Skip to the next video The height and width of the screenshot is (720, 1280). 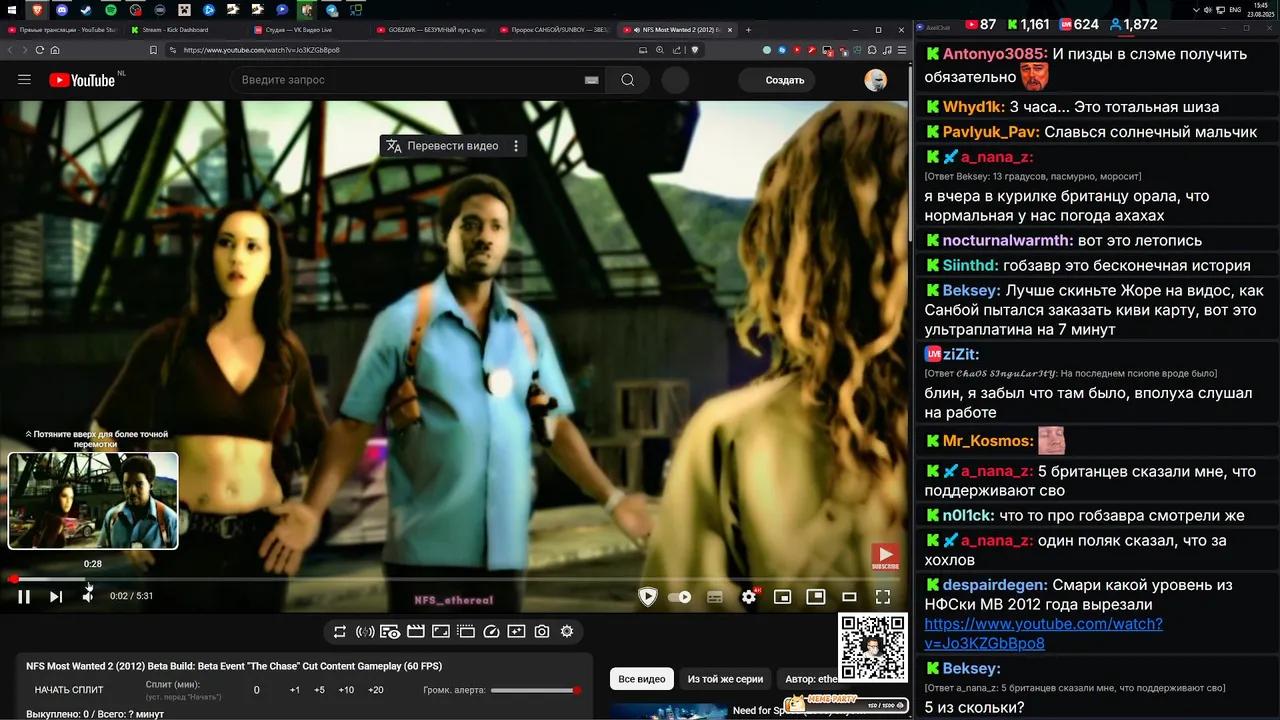[56, 597]
